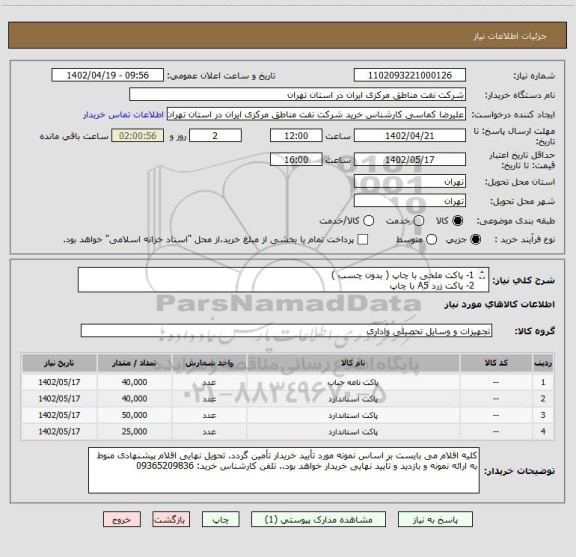Screen dimensions: 576x557
Task: Click the price validity date 1402/05/17
Action: (x=410, y=159)
